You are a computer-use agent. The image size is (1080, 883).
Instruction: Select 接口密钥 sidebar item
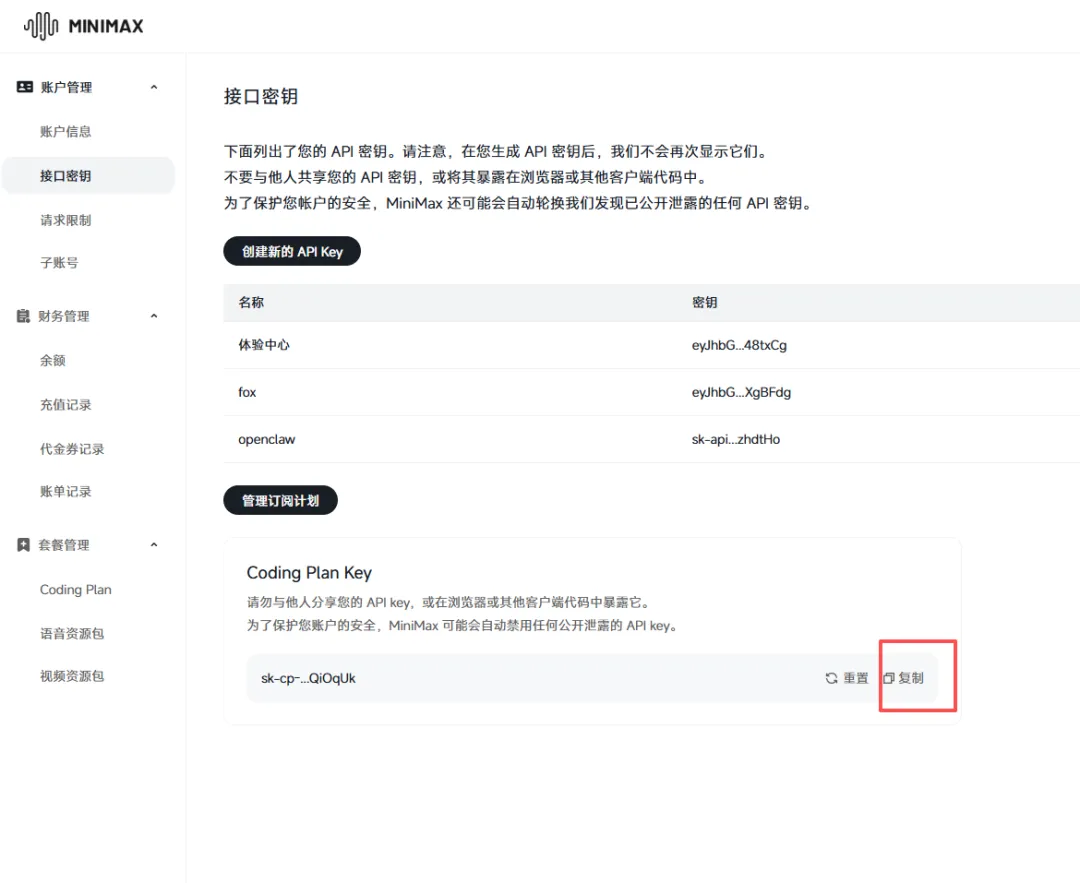[x=88, y=176]
